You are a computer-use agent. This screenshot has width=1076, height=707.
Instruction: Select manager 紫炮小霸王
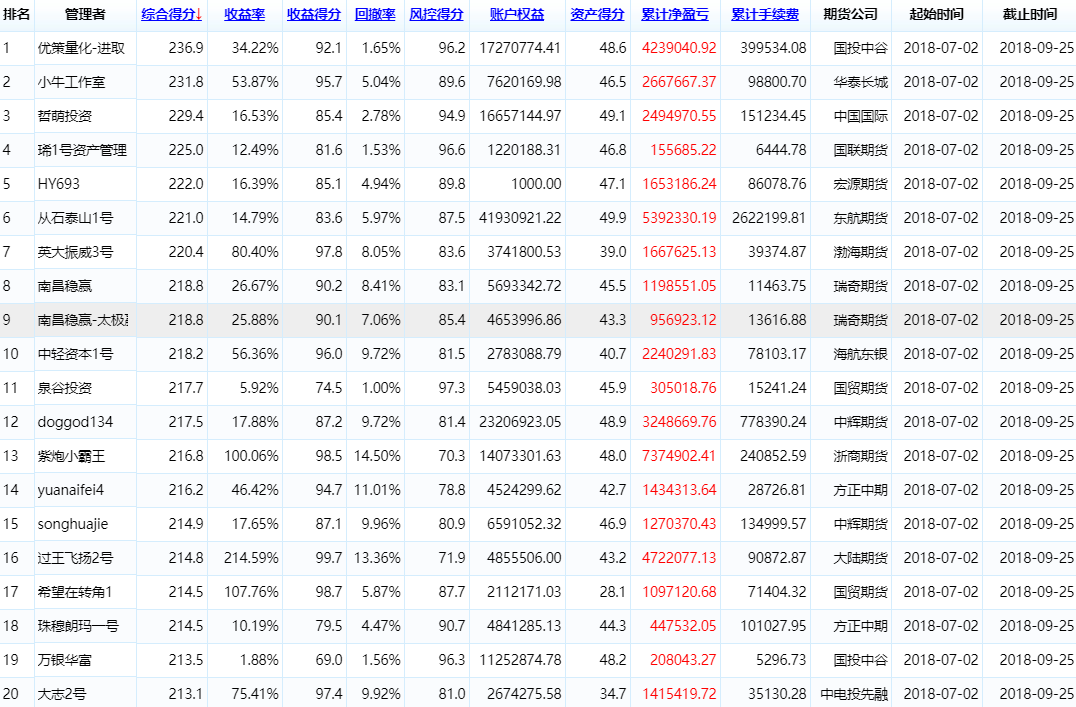(x=71, y=456)
